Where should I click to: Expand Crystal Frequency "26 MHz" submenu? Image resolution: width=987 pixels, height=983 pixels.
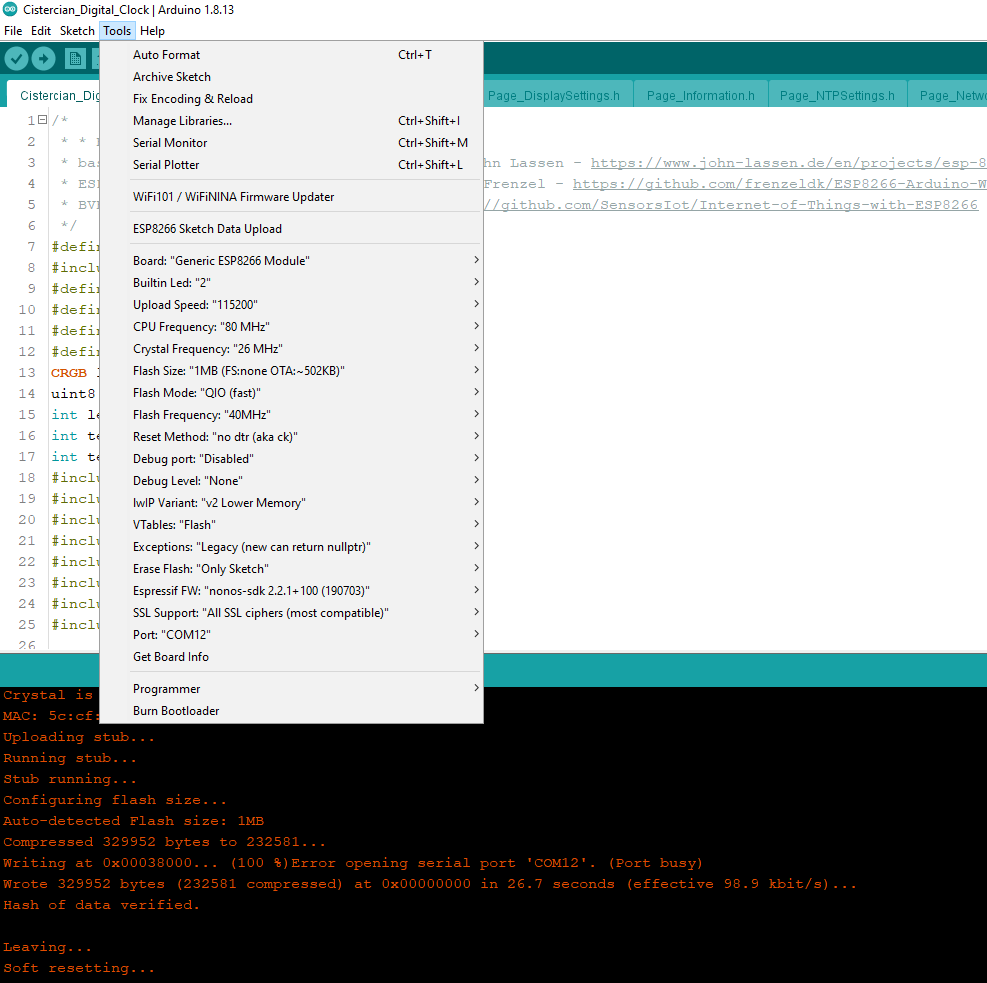tap(291, 349)
